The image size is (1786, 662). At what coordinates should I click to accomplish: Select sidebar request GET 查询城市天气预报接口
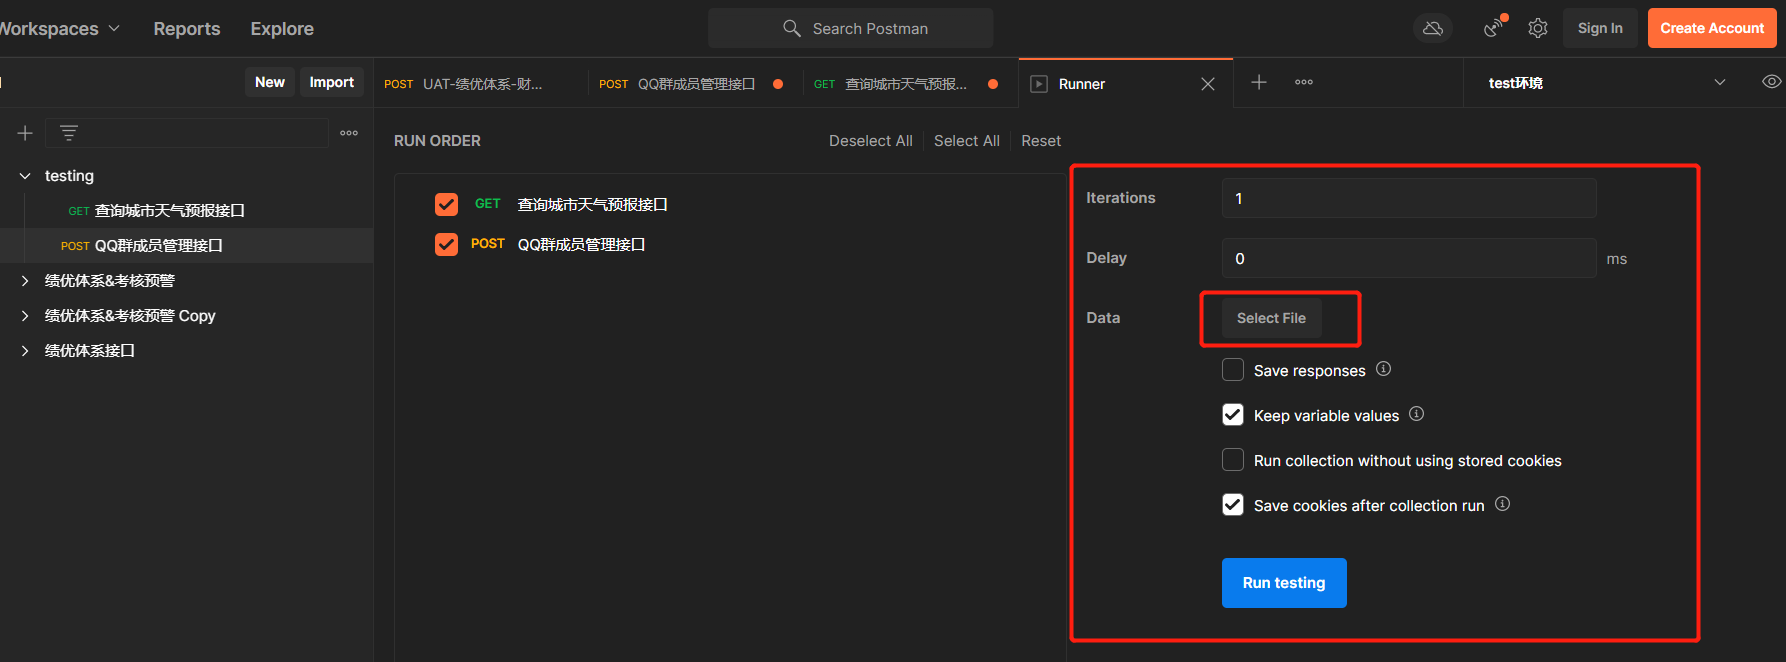[x=186, y=211]
